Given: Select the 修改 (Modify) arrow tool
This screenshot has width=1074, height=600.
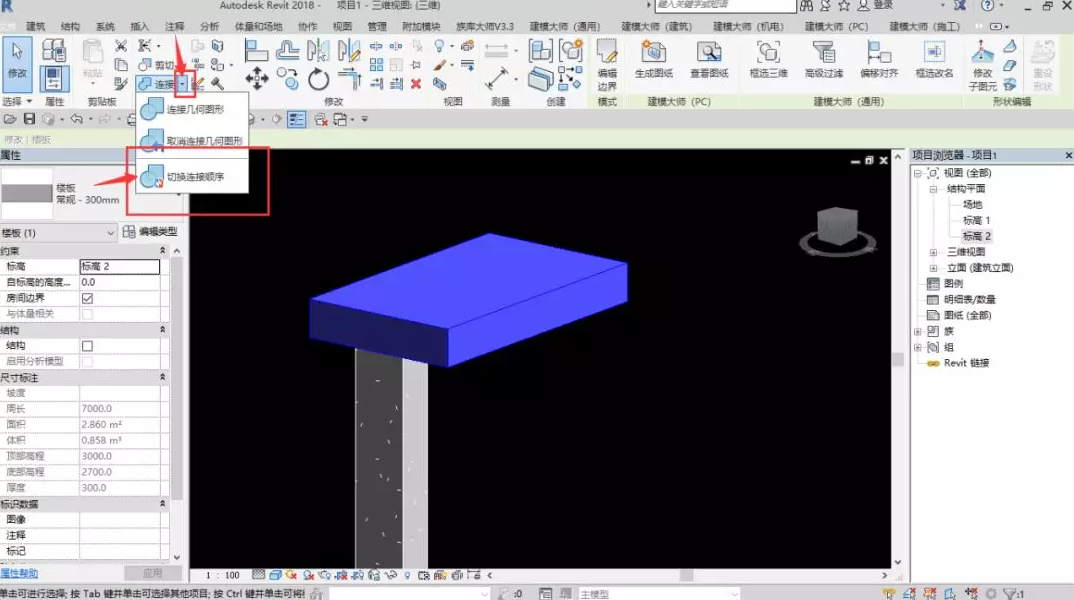Looking at the screenshot, I should pos(17,58).
